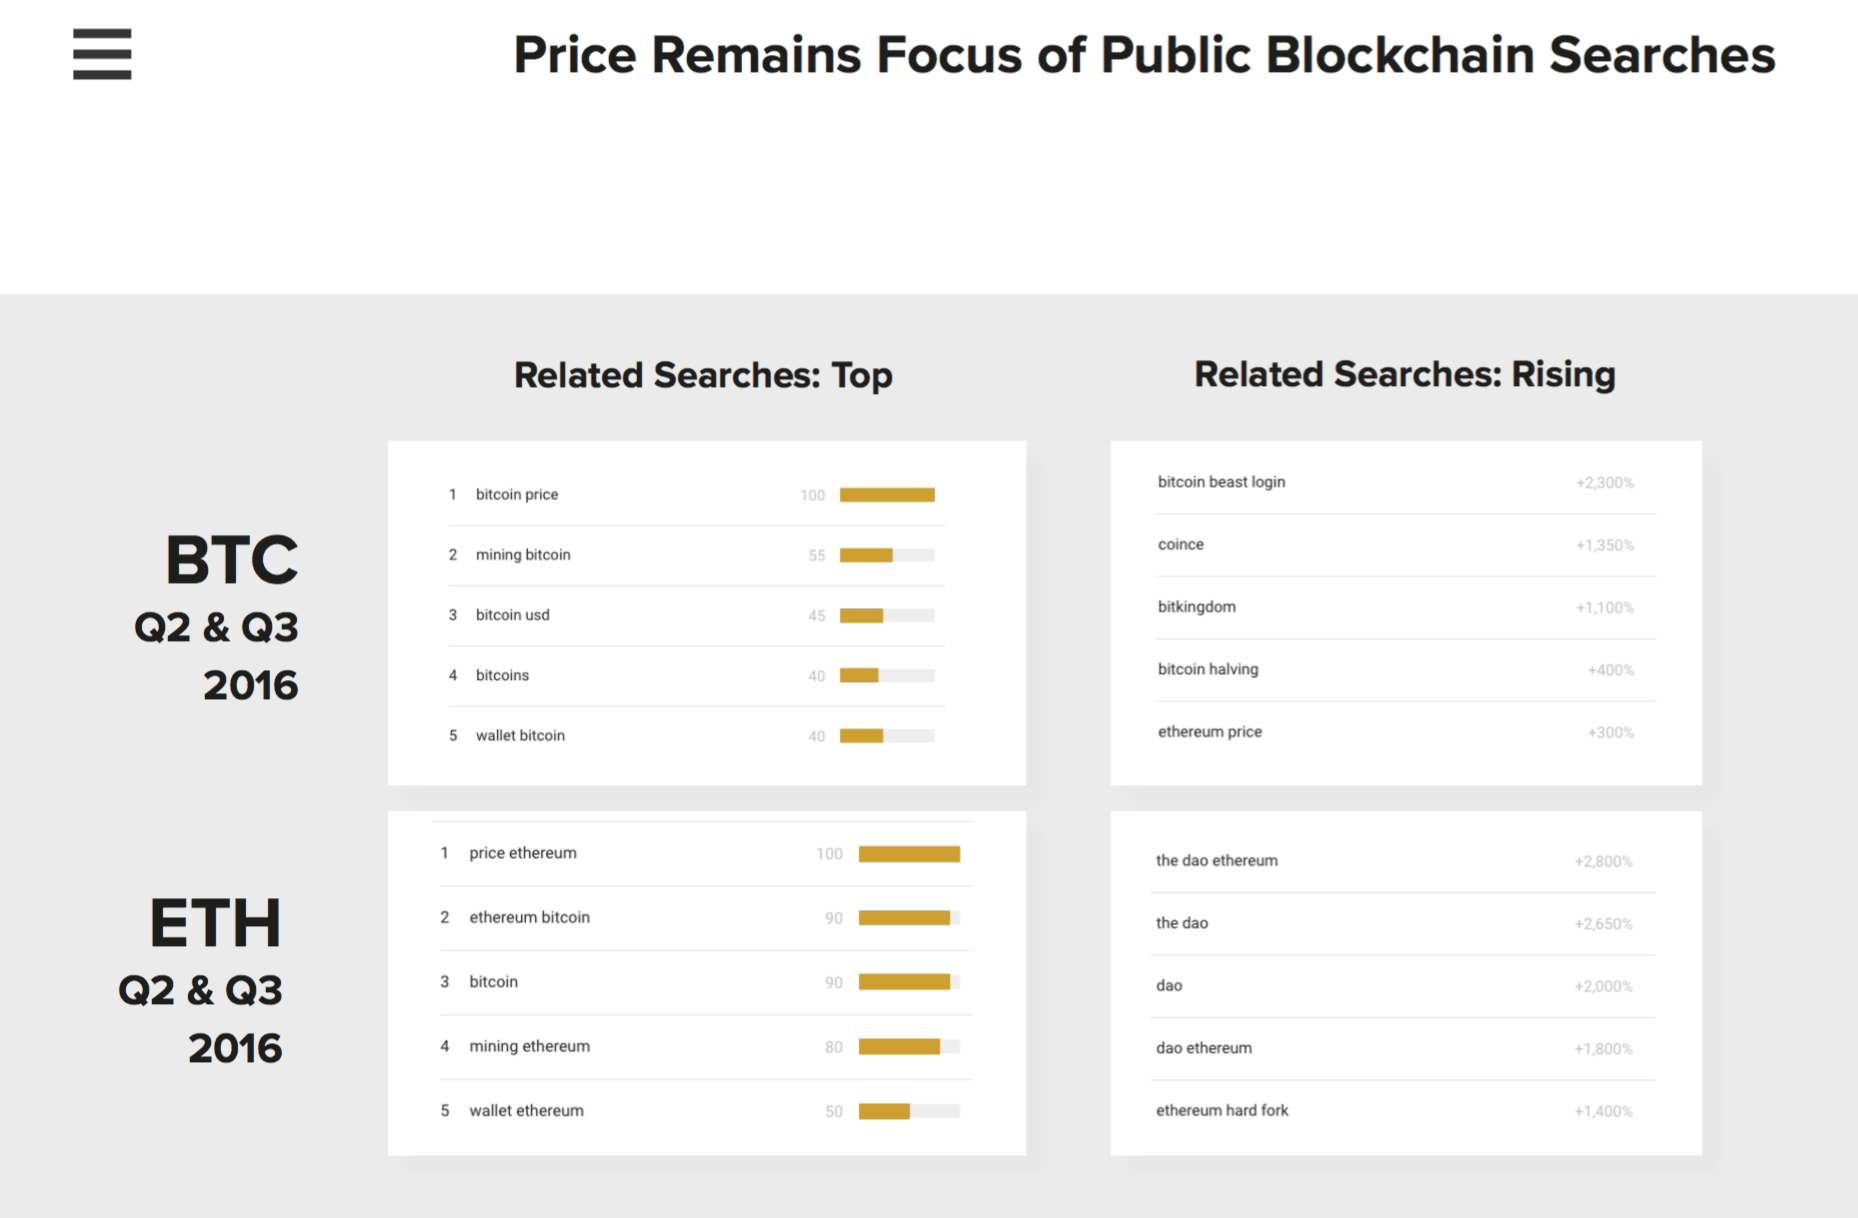This screenshot has height=1218, width=1858.
Task: Click the 'price ethereum' top search
Action: click(522, 853)
